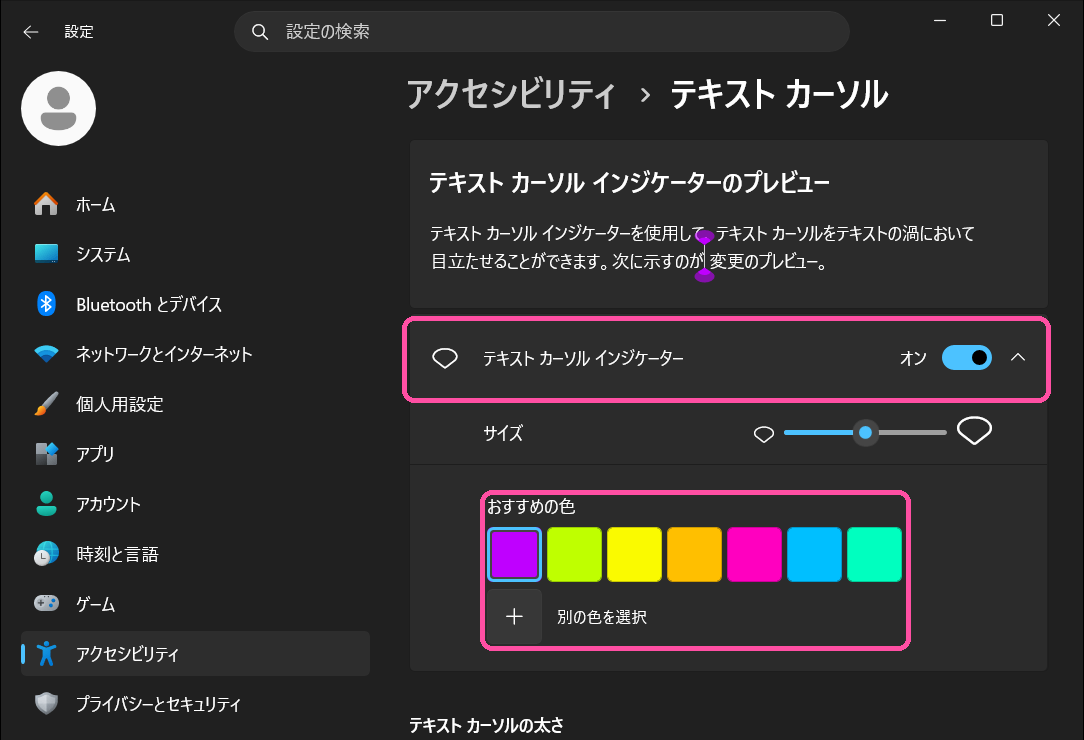Viewport: 1084px width, 740px height.
Task: Open 個人用設定 page
Action: [x=195, y=404]
